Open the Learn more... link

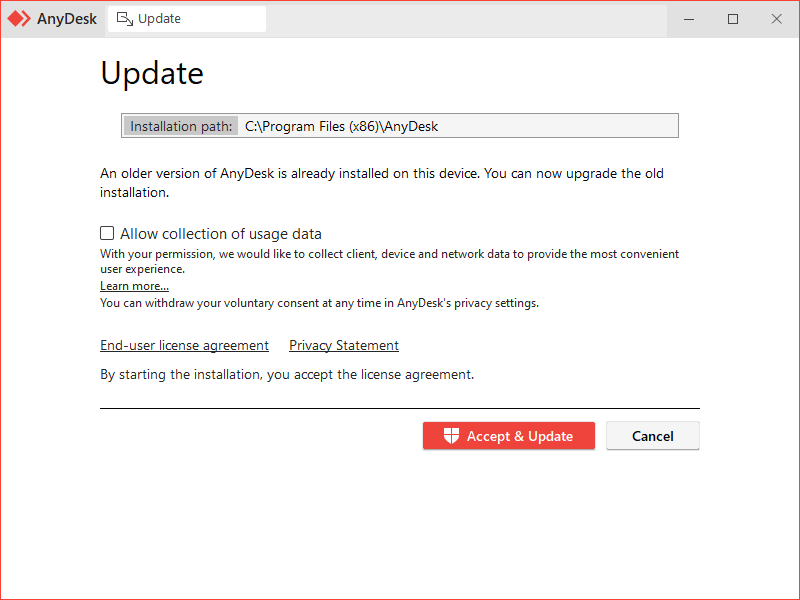pyautogui.click(x=134, y=286)
